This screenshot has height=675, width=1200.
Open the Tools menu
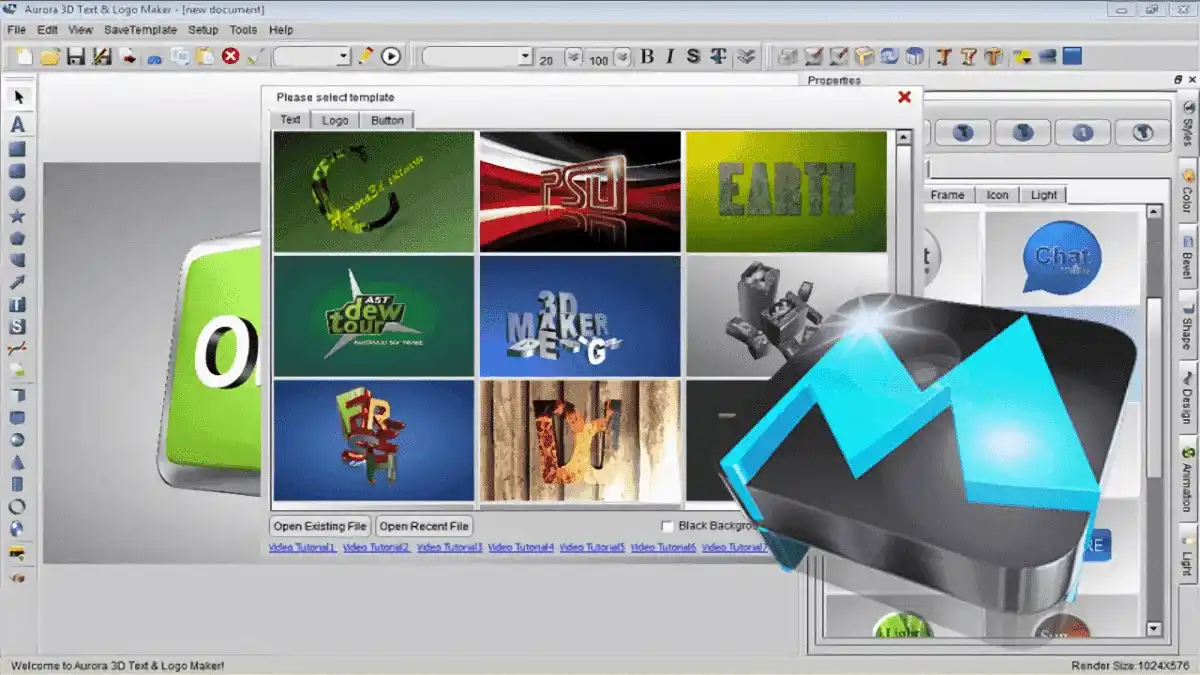coord(243,30)
